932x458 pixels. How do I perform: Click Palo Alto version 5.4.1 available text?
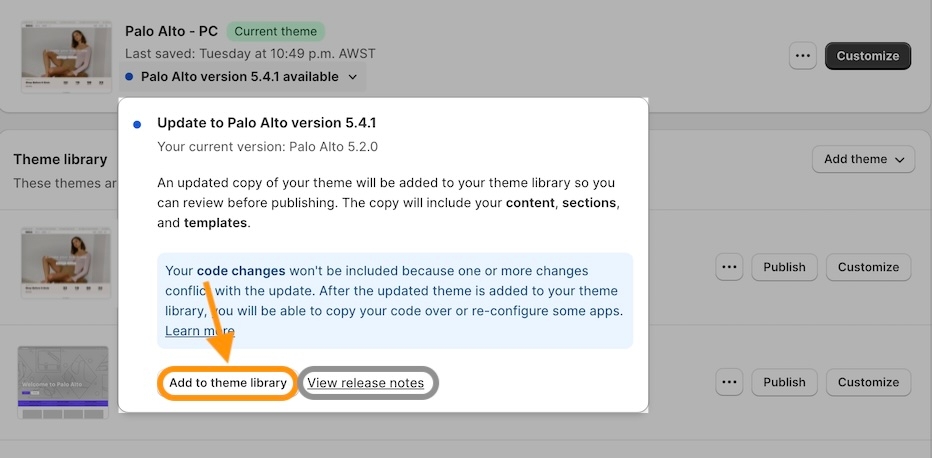tap(240, 77)
